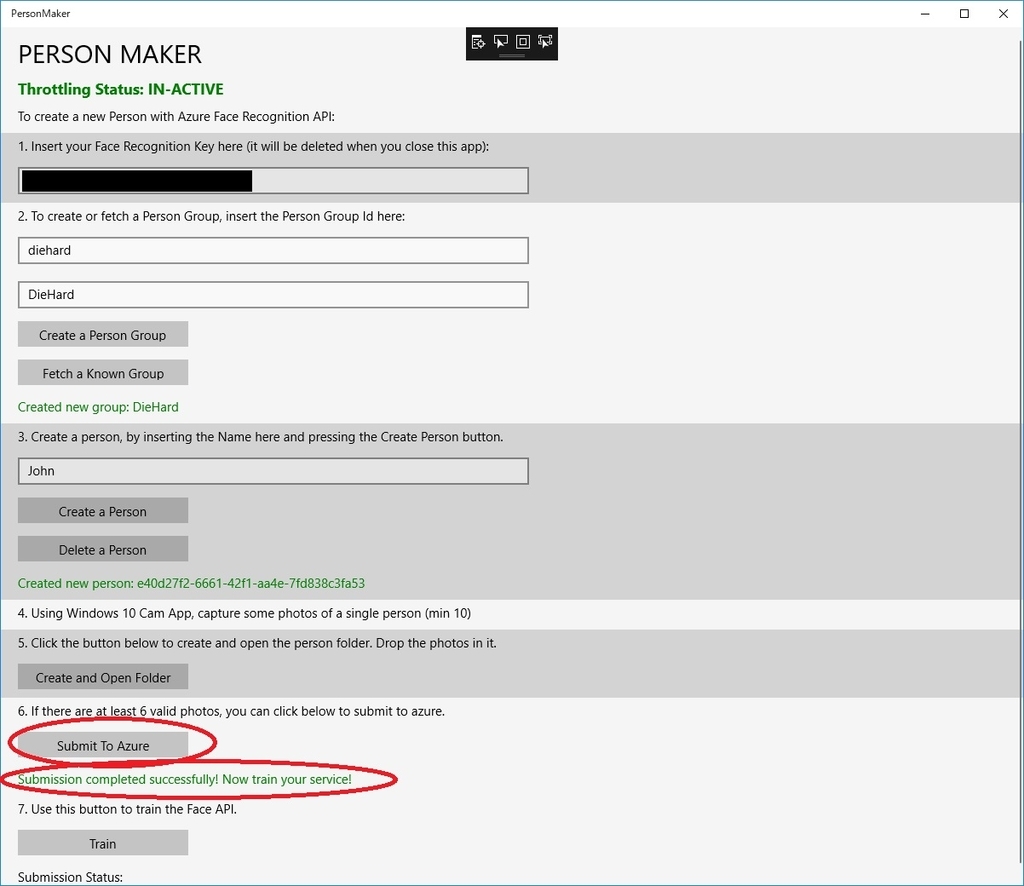Collapse the debug toolbar handle bar
The height and width of the screenshot is (886, 1024).
(512, 56)
